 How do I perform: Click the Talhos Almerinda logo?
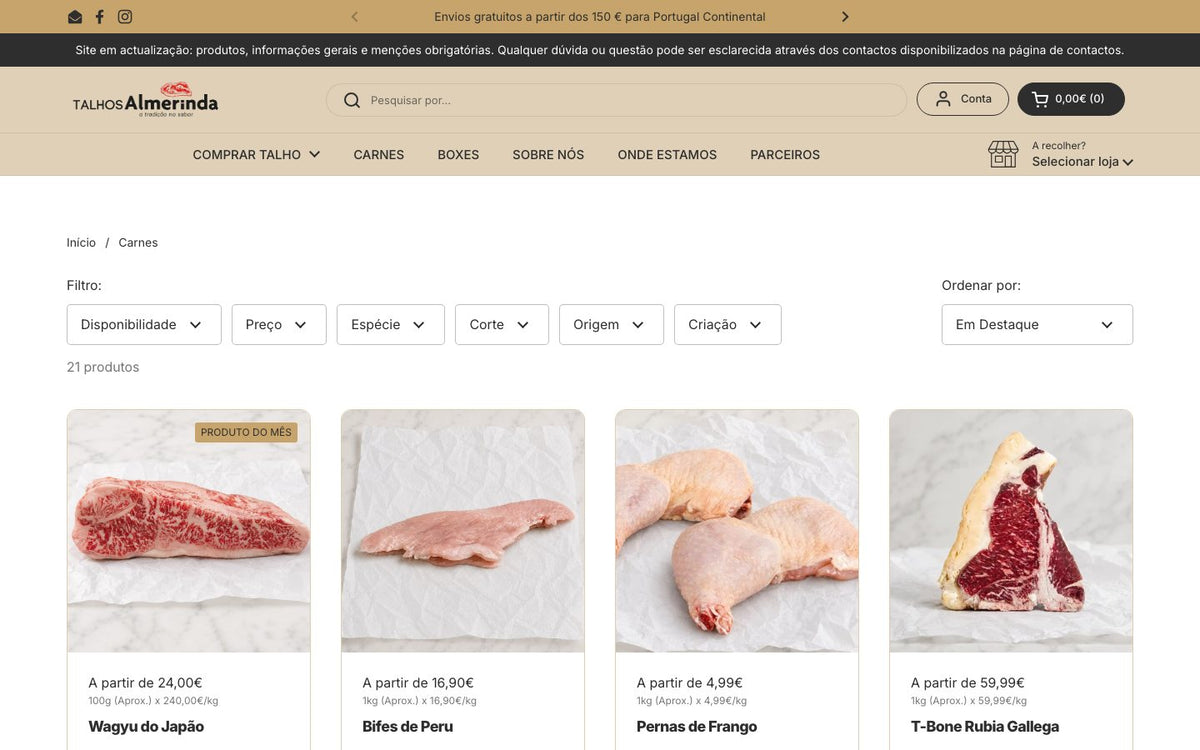click(x=145, y=100)
